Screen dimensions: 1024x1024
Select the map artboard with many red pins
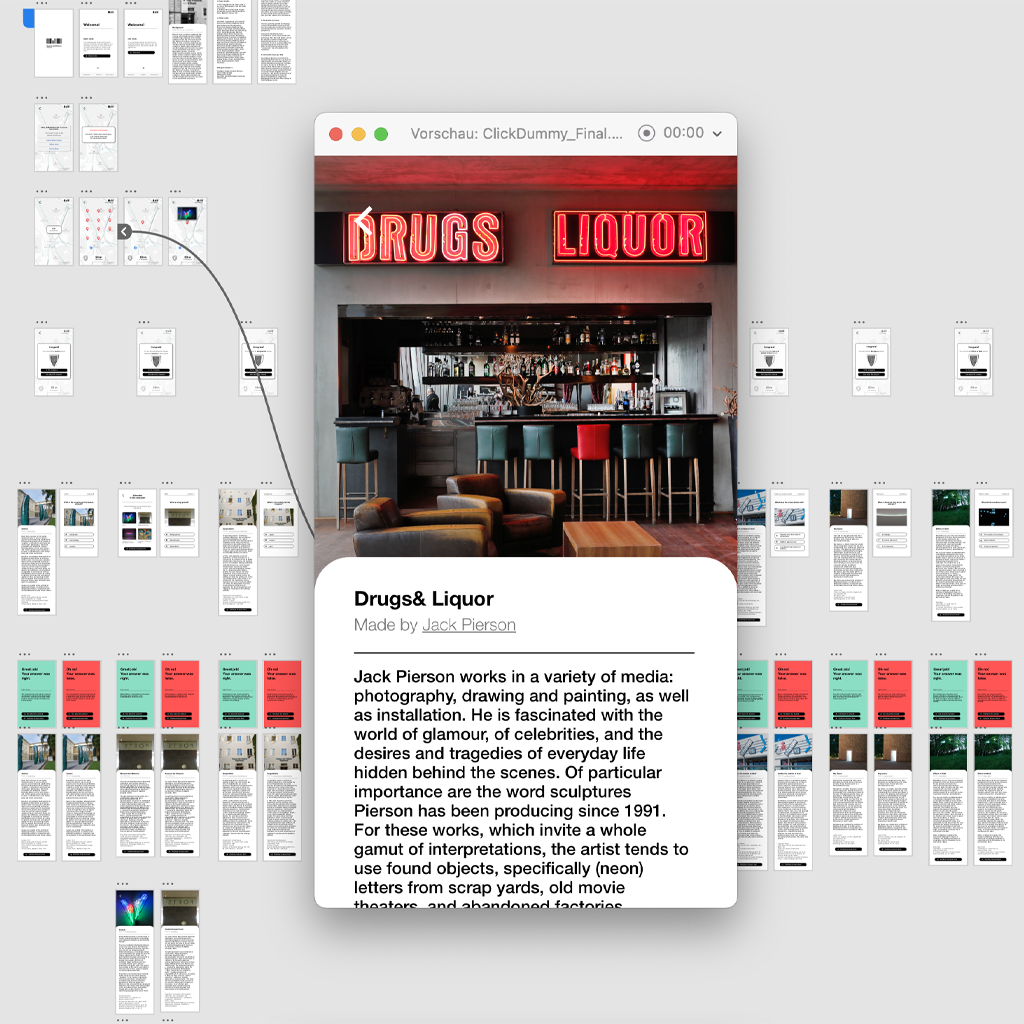click(98, 232)
